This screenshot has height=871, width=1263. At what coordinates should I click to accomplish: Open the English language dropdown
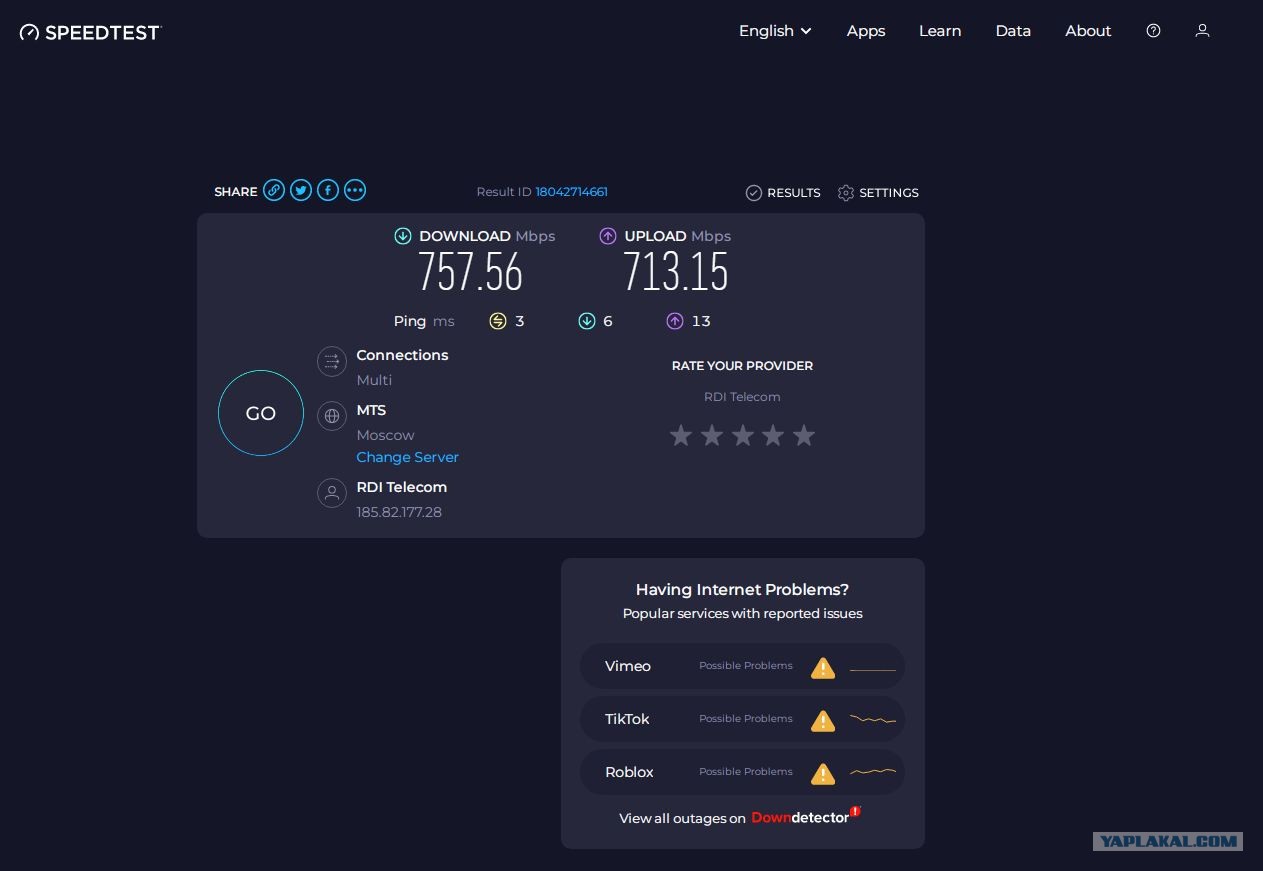coord(775,31)
